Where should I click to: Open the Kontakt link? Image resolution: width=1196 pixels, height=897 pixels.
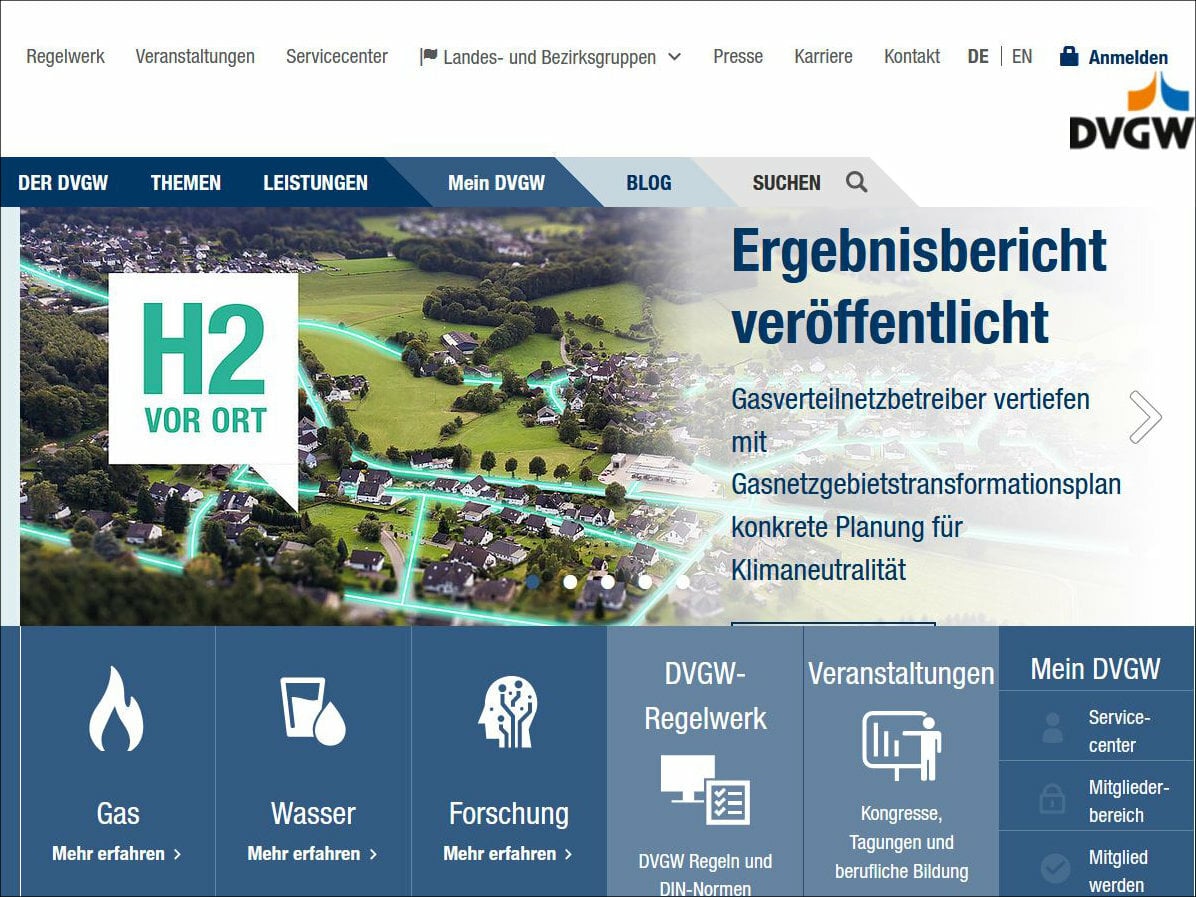[x=911, y=56]
